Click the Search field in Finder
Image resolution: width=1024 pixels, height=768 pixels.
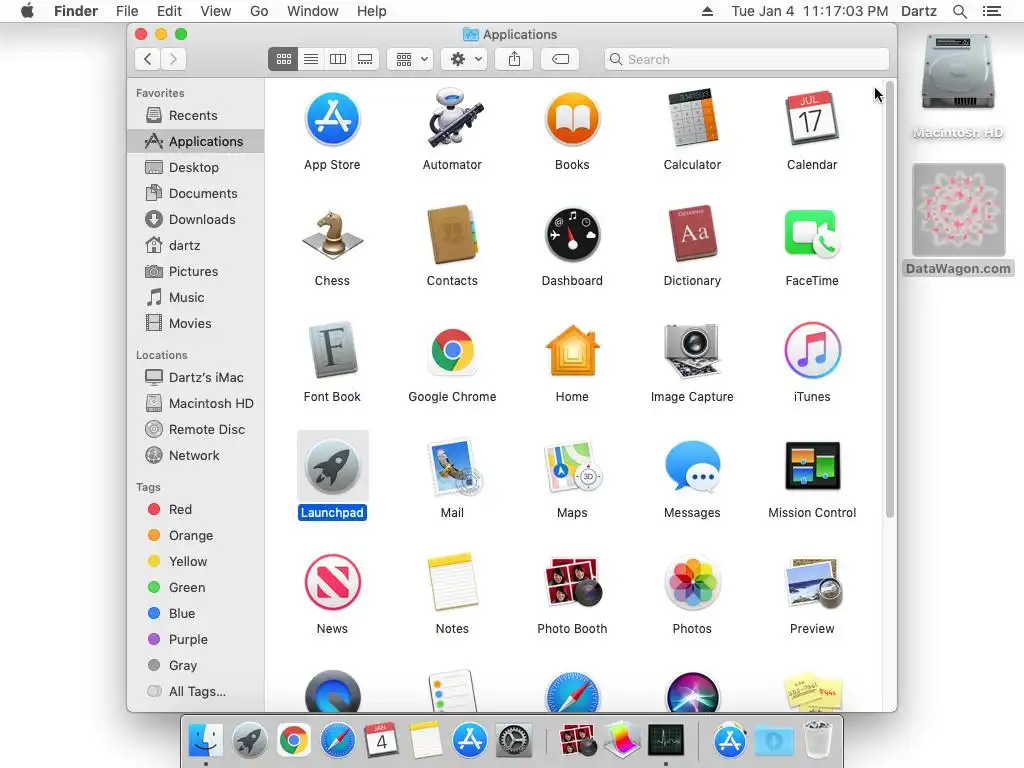[x=746, y=59]
